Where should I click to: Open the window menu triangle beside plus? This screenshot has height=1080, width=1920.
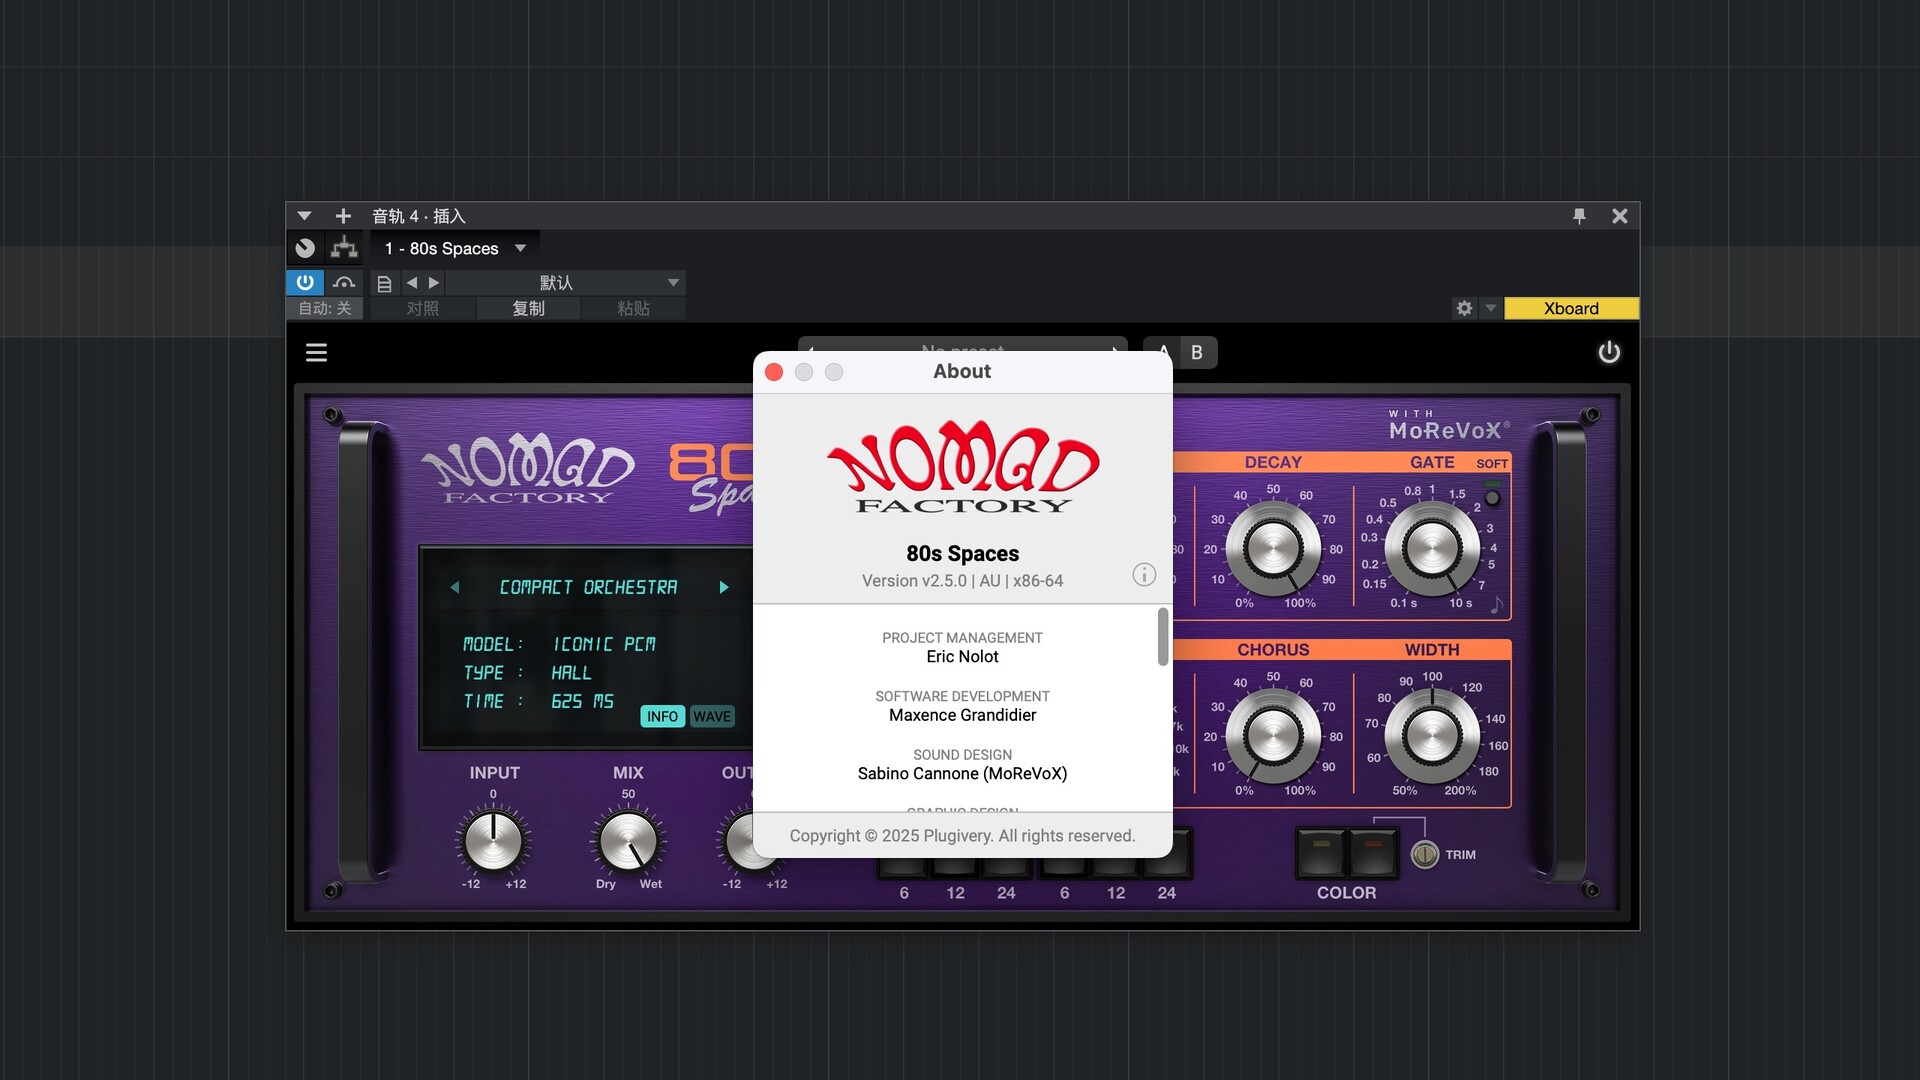point(305,216)
